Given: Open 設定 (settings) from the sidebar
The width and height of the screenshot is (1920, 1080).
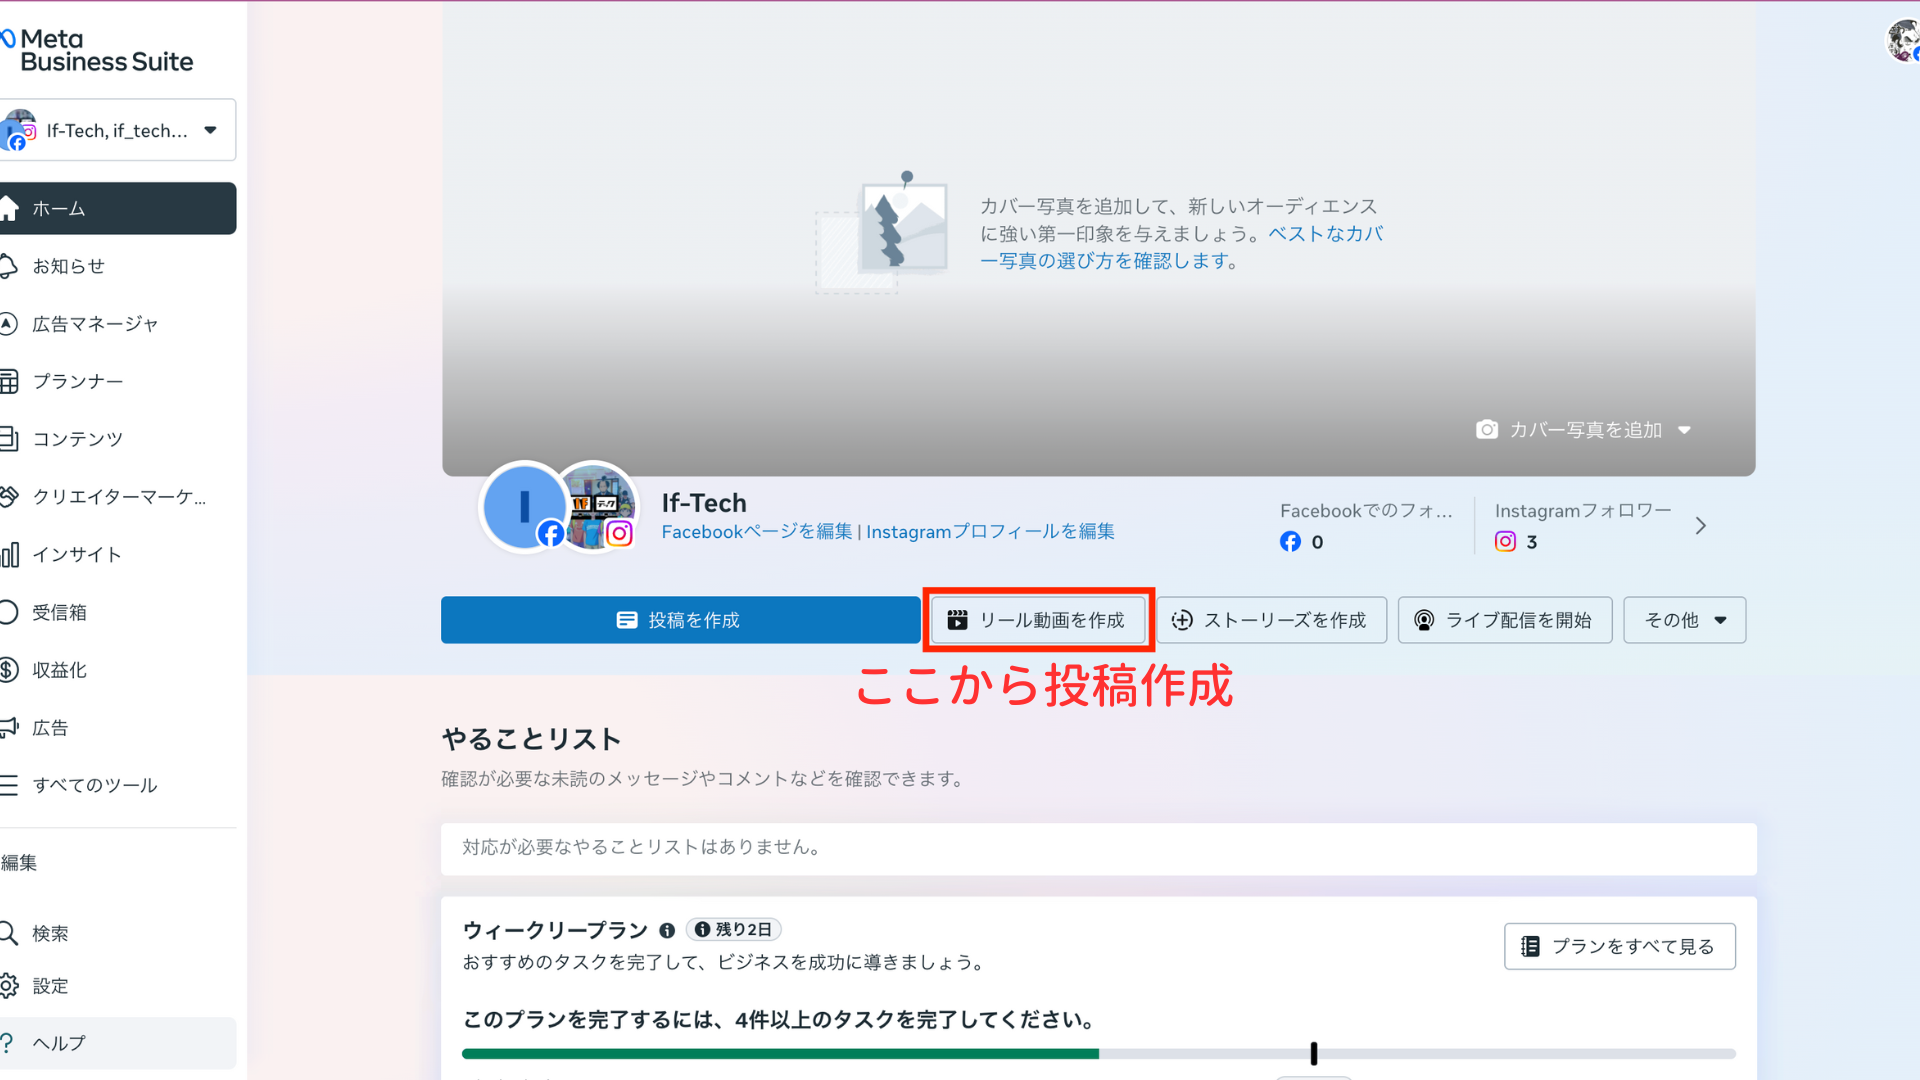Looking at the screenshot, I should click(50, 986).
